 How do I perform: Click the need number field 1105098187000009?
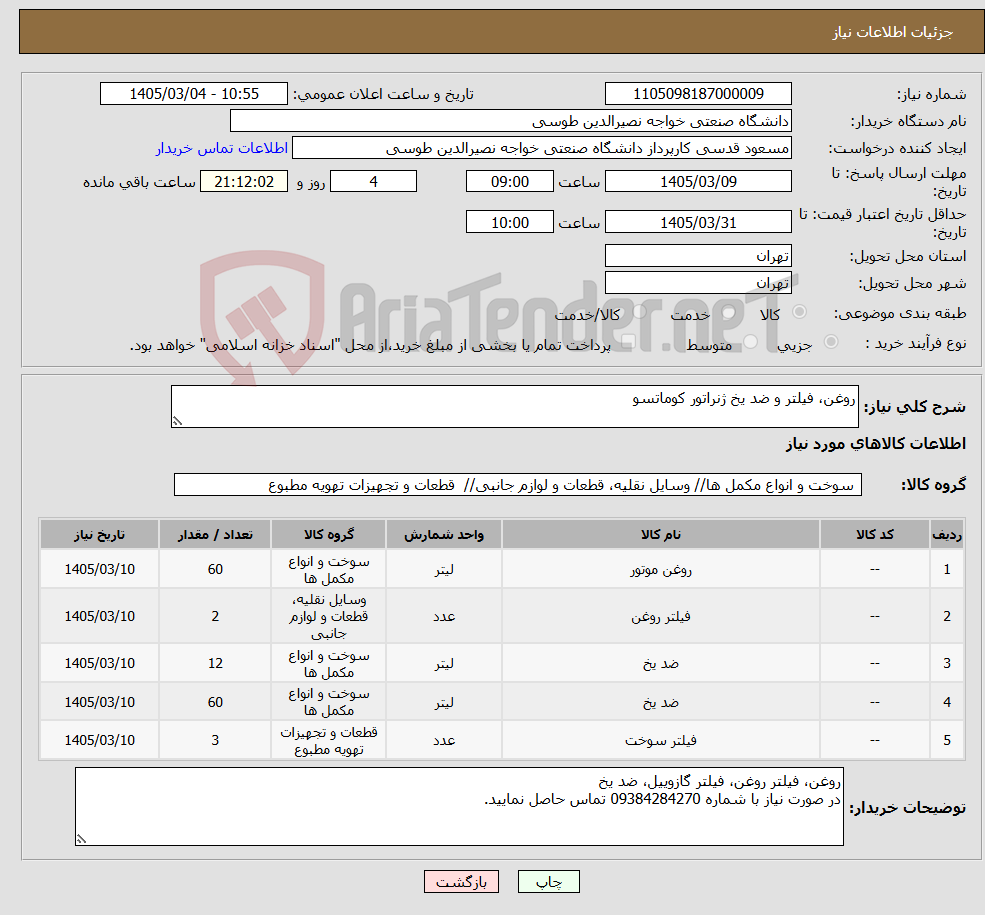[x=698, y=94]
